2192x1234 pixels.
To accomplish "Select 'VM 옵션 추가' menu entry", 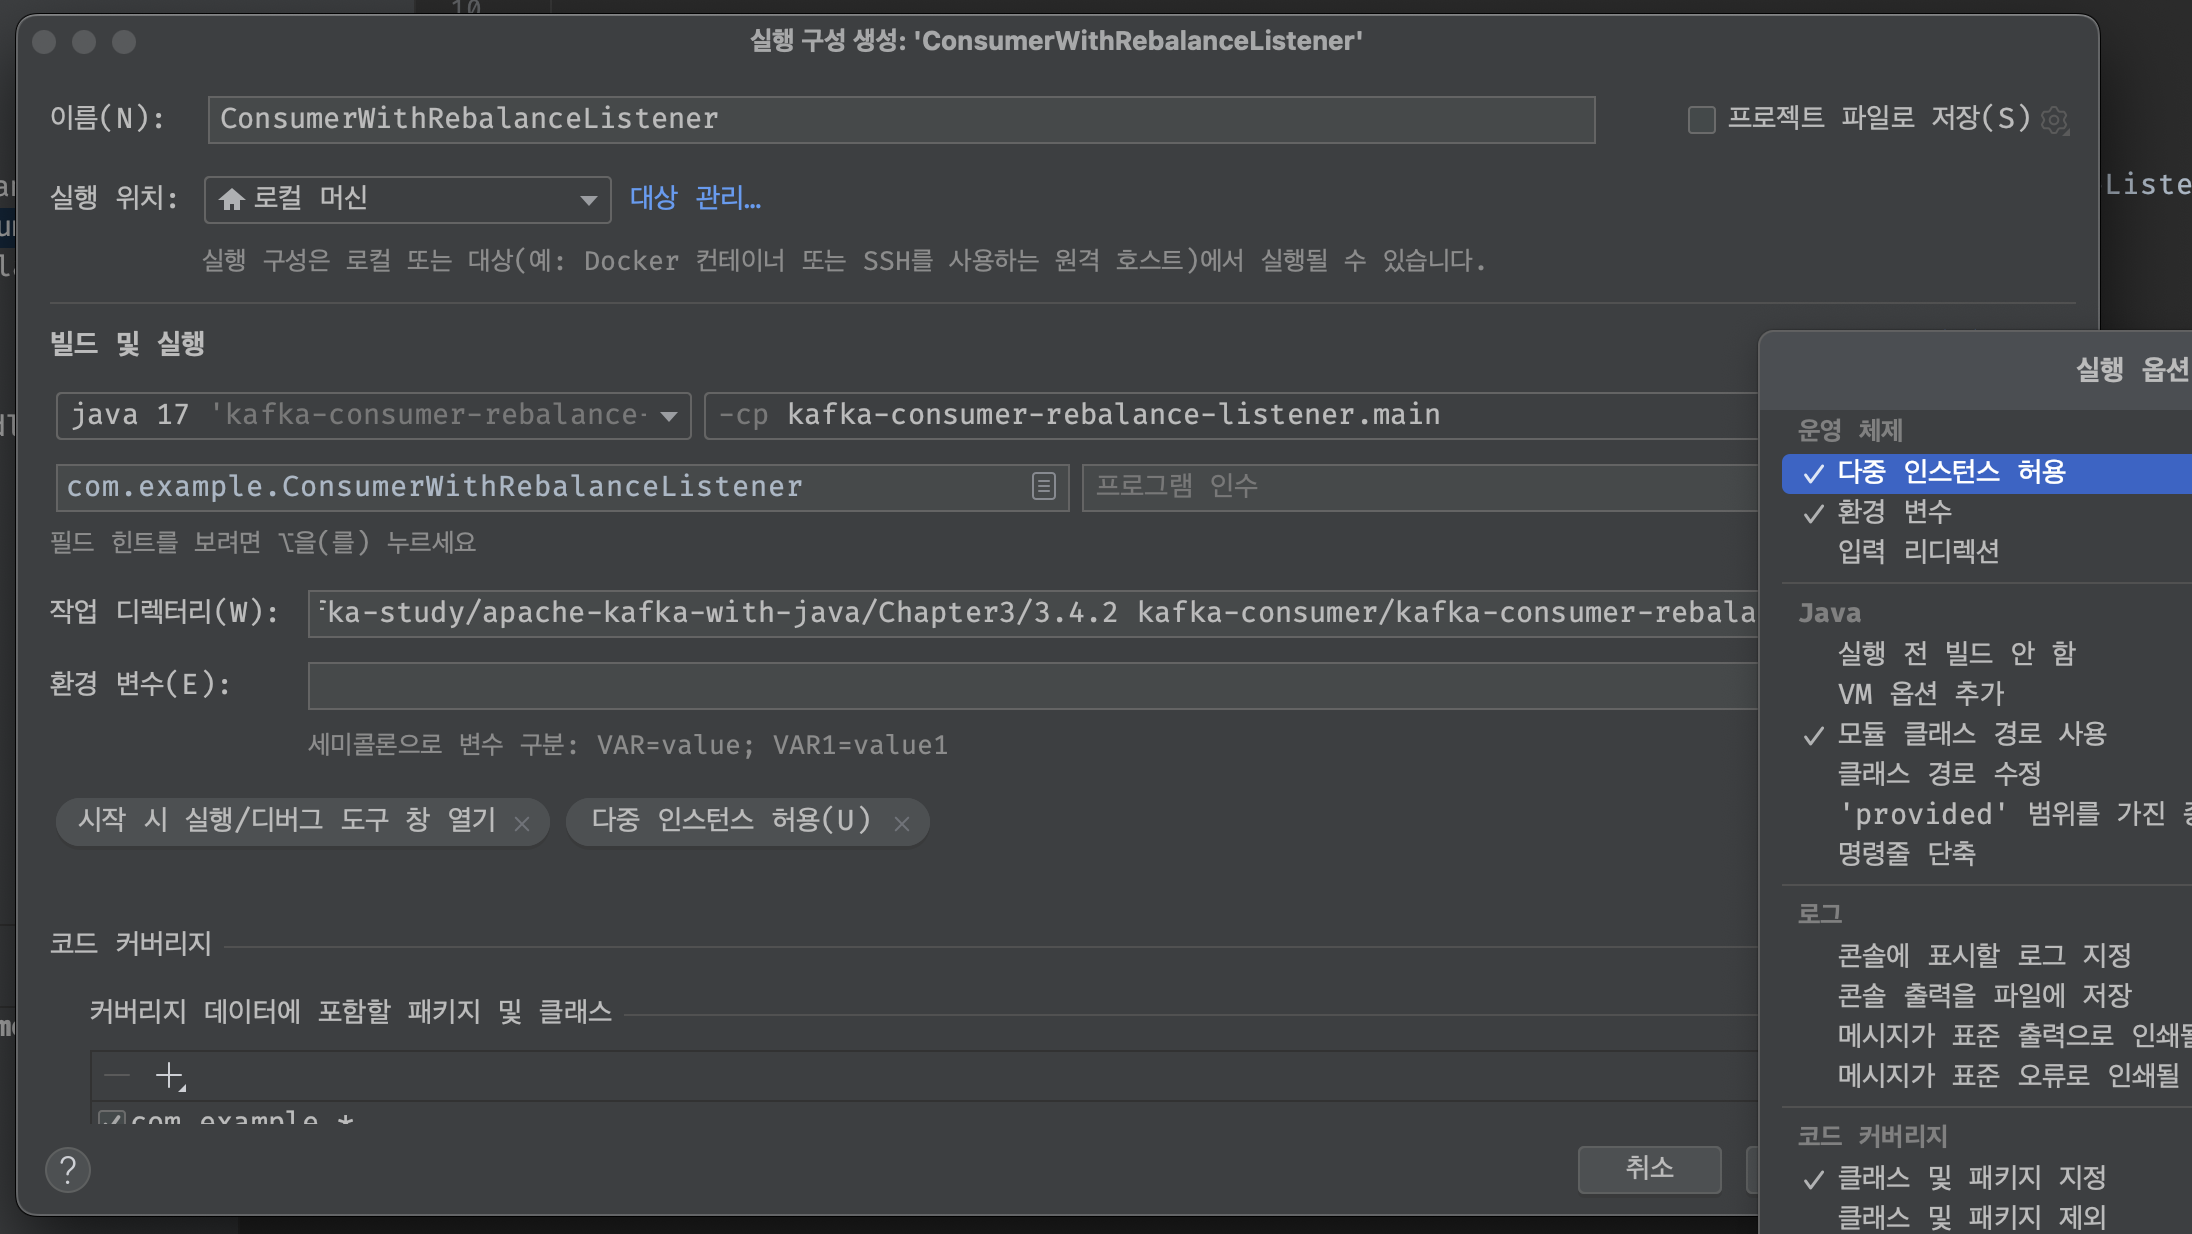I will point(1920,693).
